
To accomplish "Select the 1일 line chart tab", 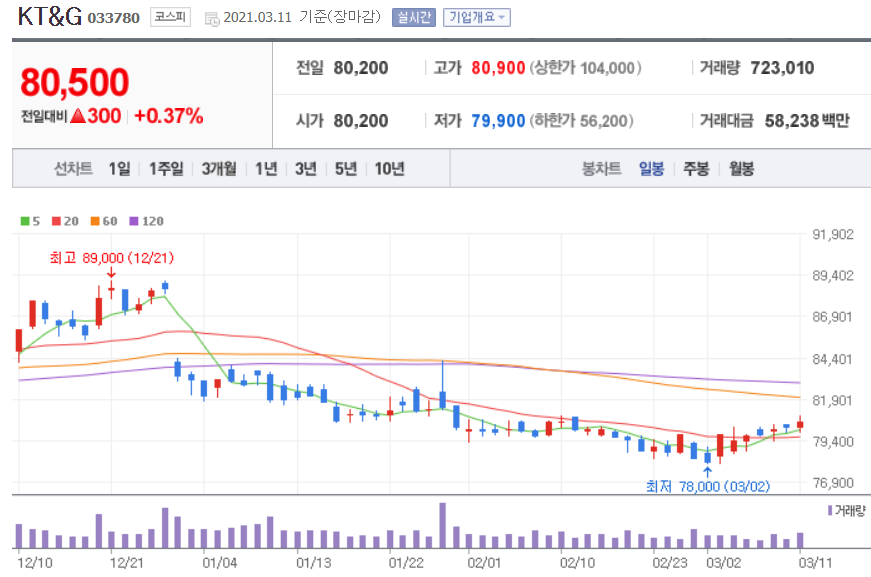I will pos(119,168).
